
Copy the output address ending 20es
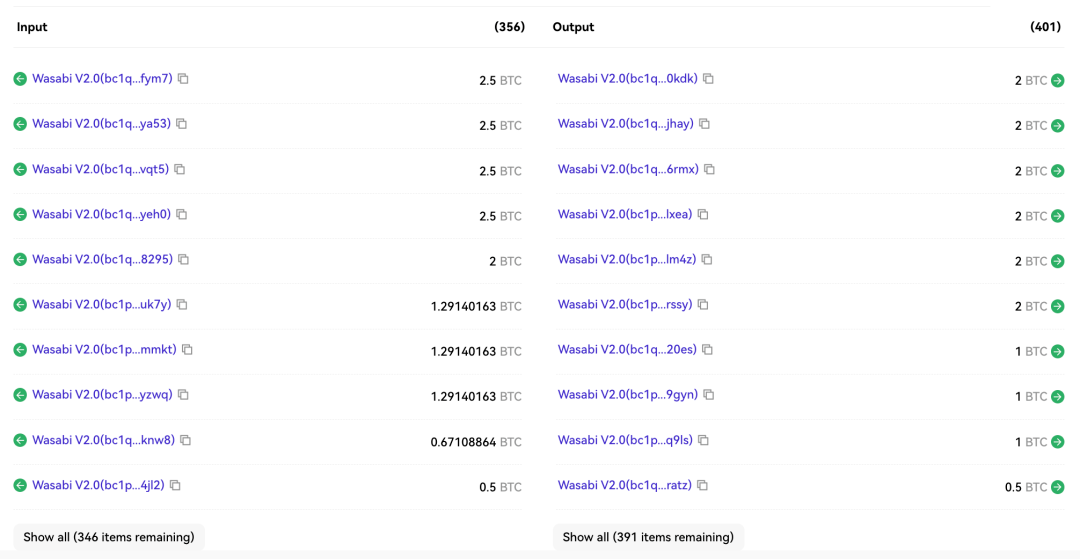tap(707, 350)
